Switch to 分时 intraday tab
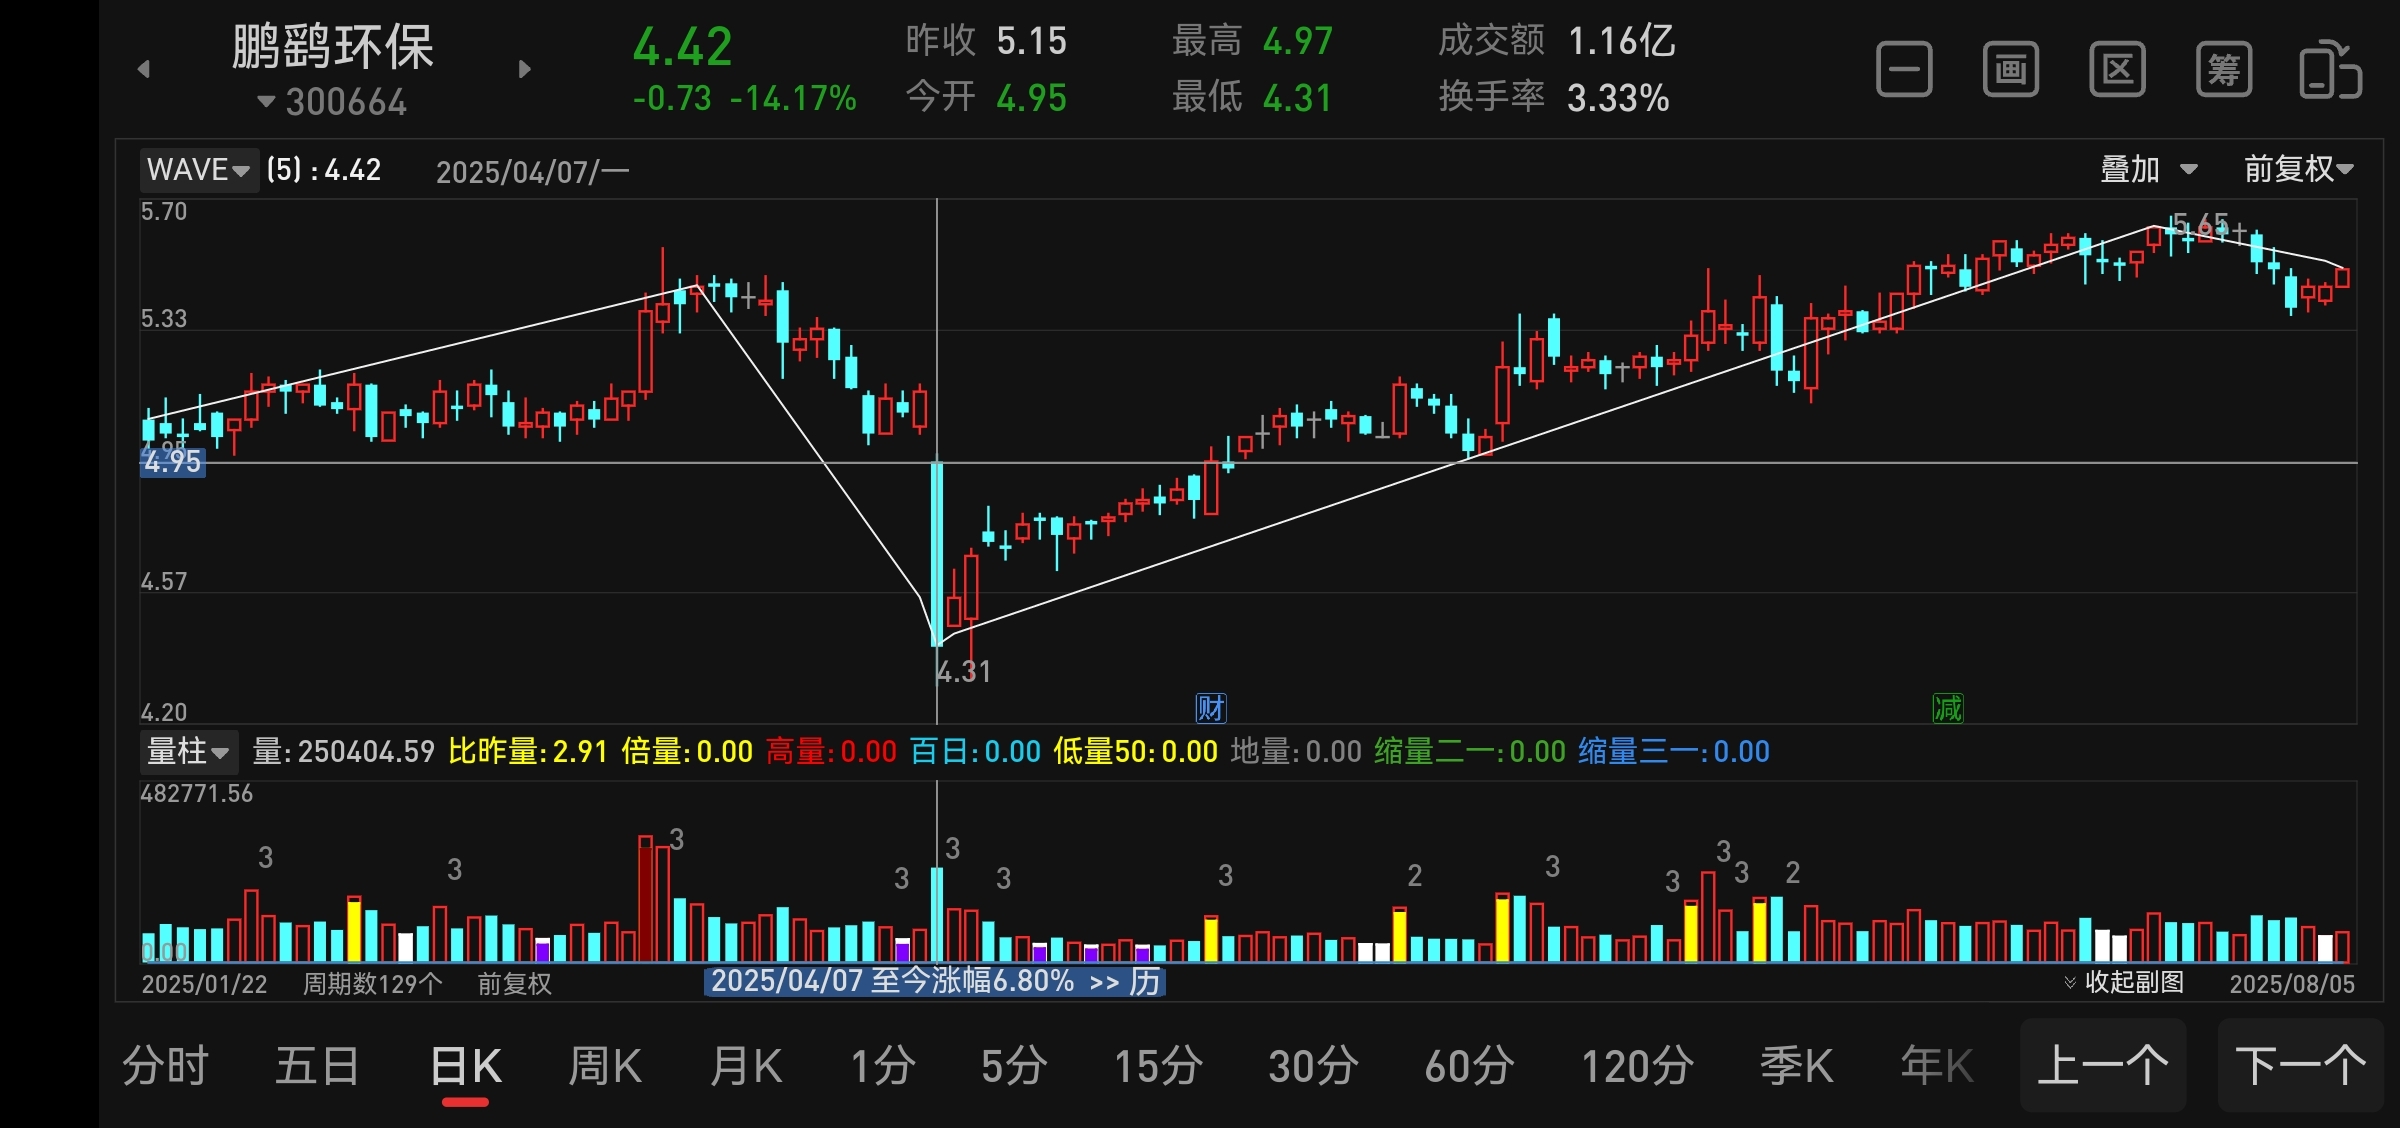This screenshot has height=1128, width=2400. [x=165, y=1066]
